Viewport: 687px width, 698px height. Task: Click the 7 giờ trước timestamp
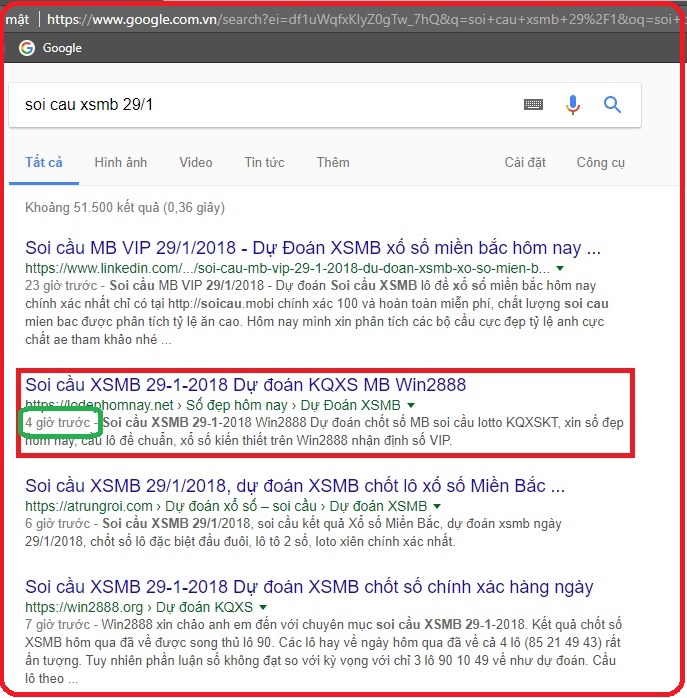point(57,625)
